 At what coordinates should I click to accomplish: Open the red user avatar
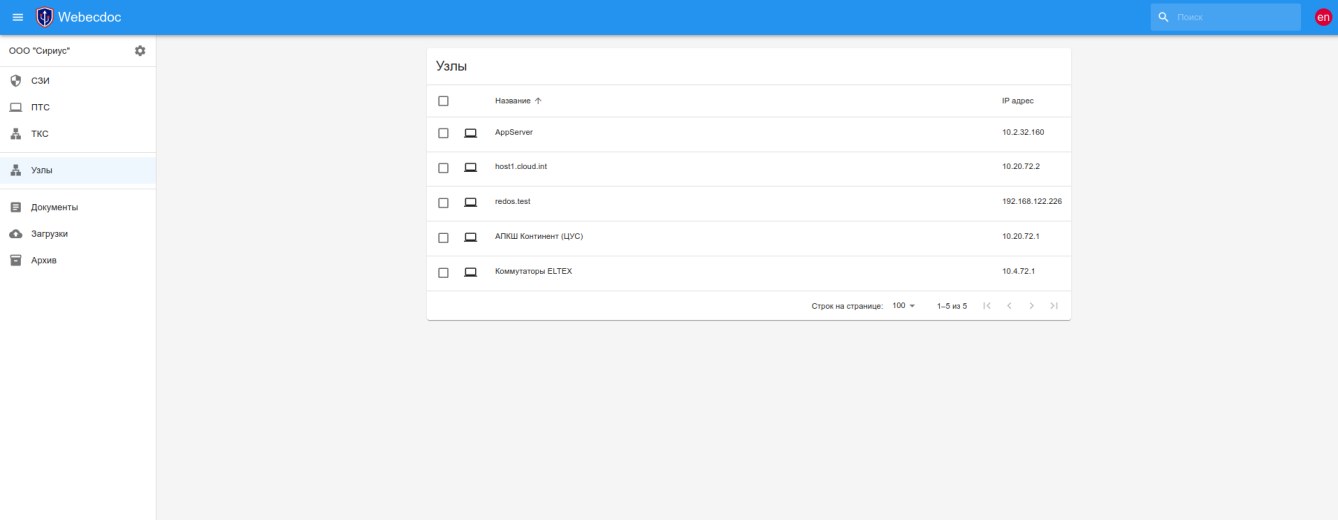coord(1323,17)
